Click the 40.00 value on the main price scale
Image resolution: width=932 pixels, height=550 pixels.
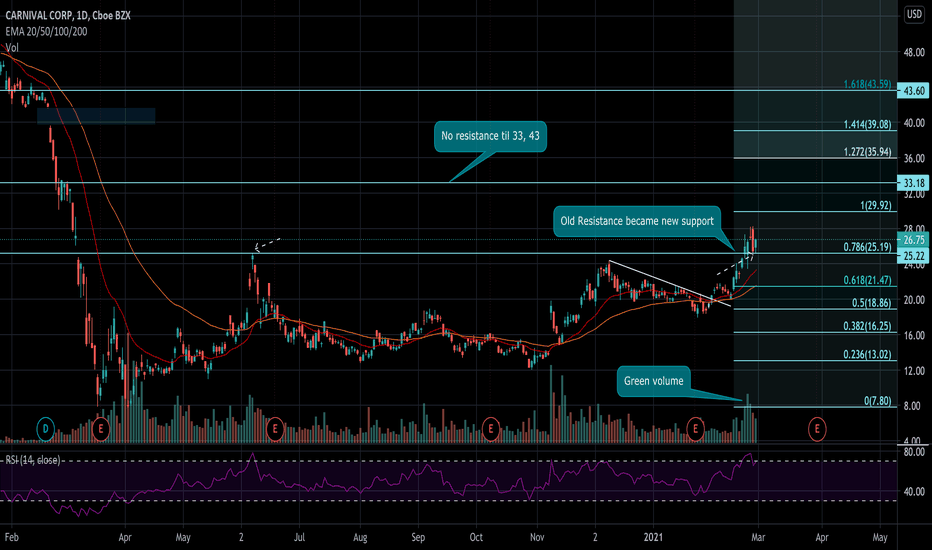click(914, 123)
